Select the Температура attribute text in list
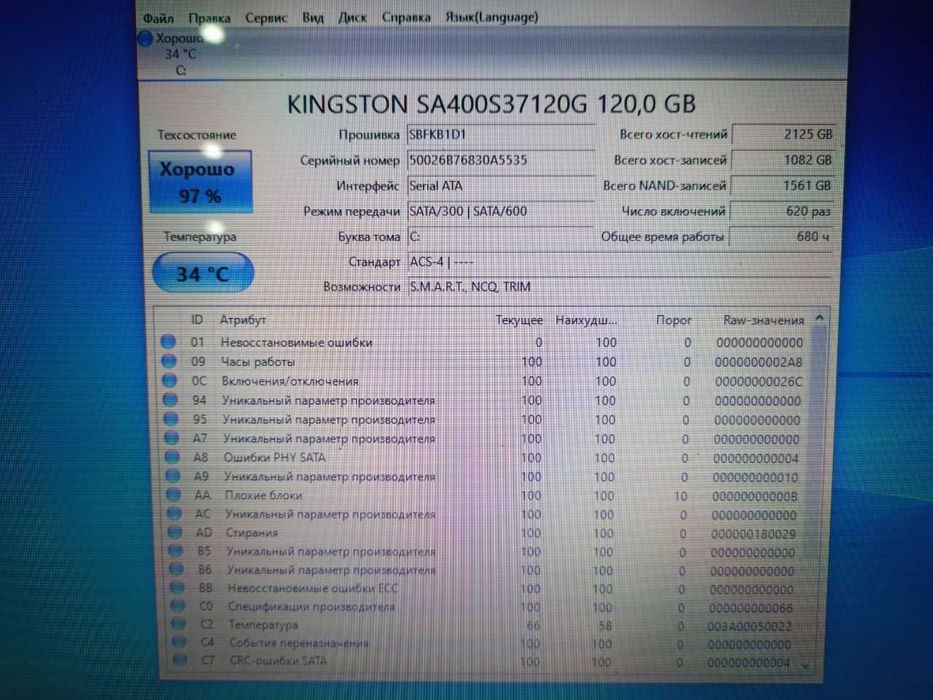 263,625
